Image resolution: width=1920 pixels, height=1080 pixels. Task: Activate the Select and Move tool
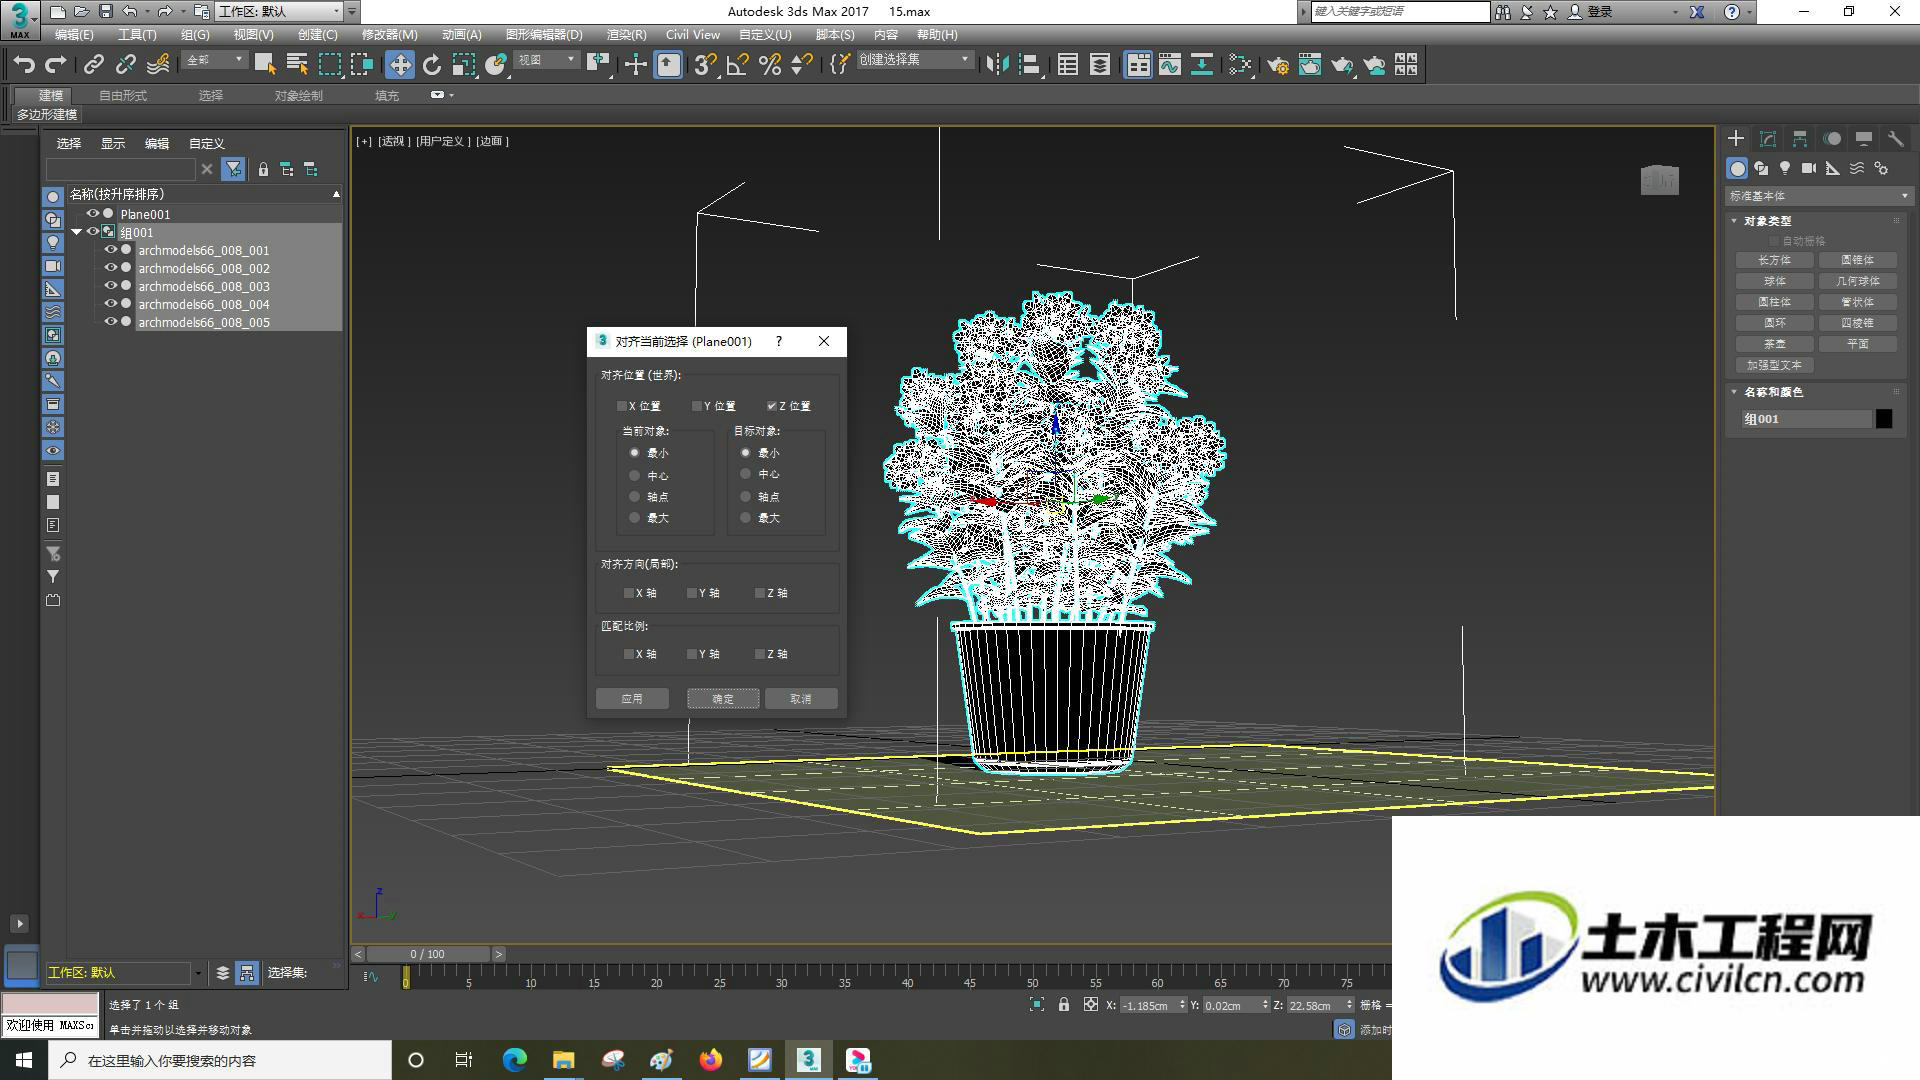click(400, 65)
